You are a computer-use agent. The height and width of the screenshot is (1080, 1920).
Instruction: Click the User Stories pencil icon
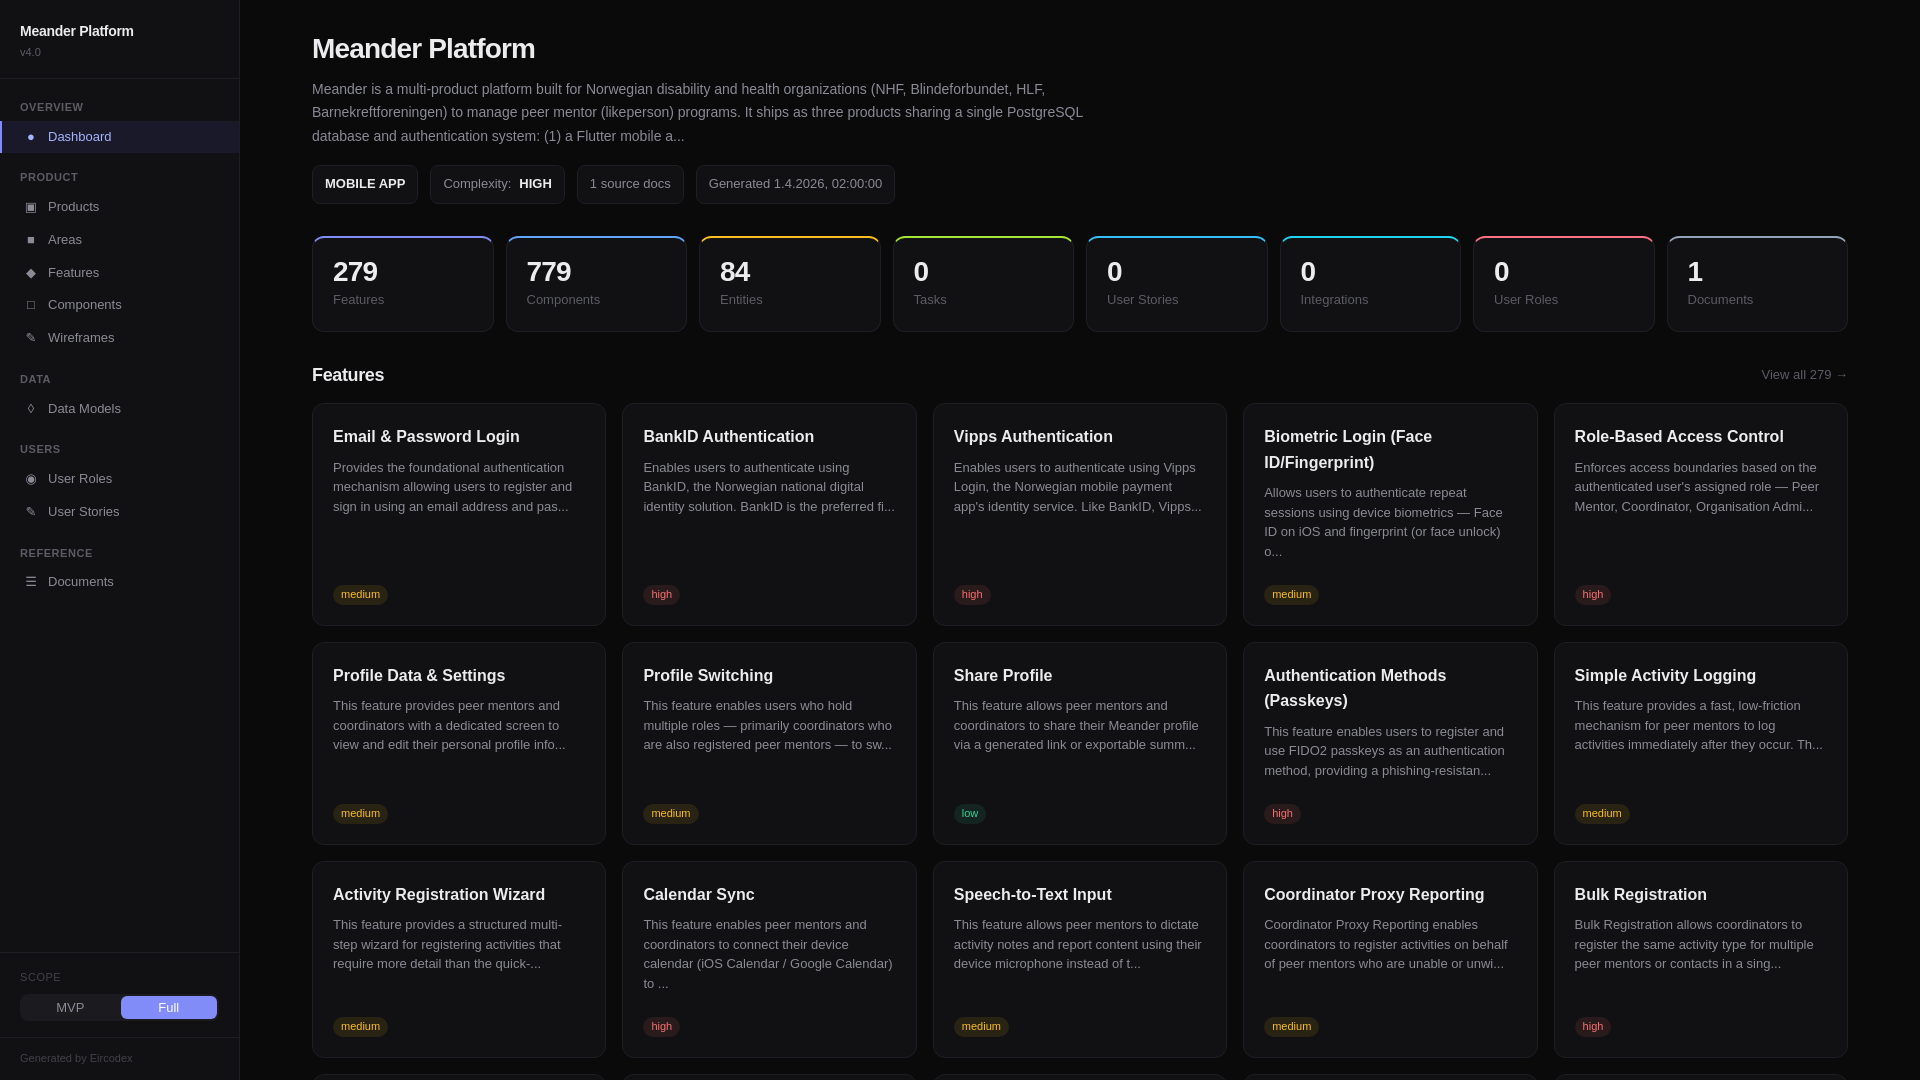point(30,512)
